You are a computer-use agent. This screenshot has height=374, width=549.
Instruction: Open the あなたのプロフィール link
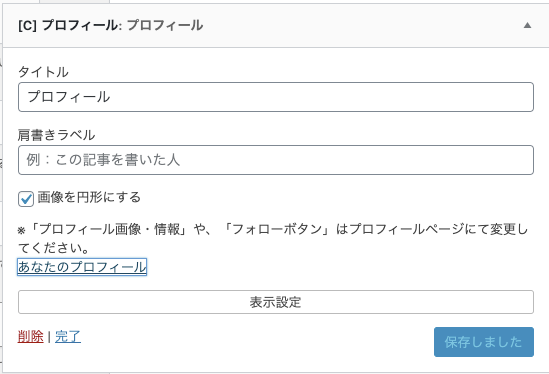click(x=82, y=267)
